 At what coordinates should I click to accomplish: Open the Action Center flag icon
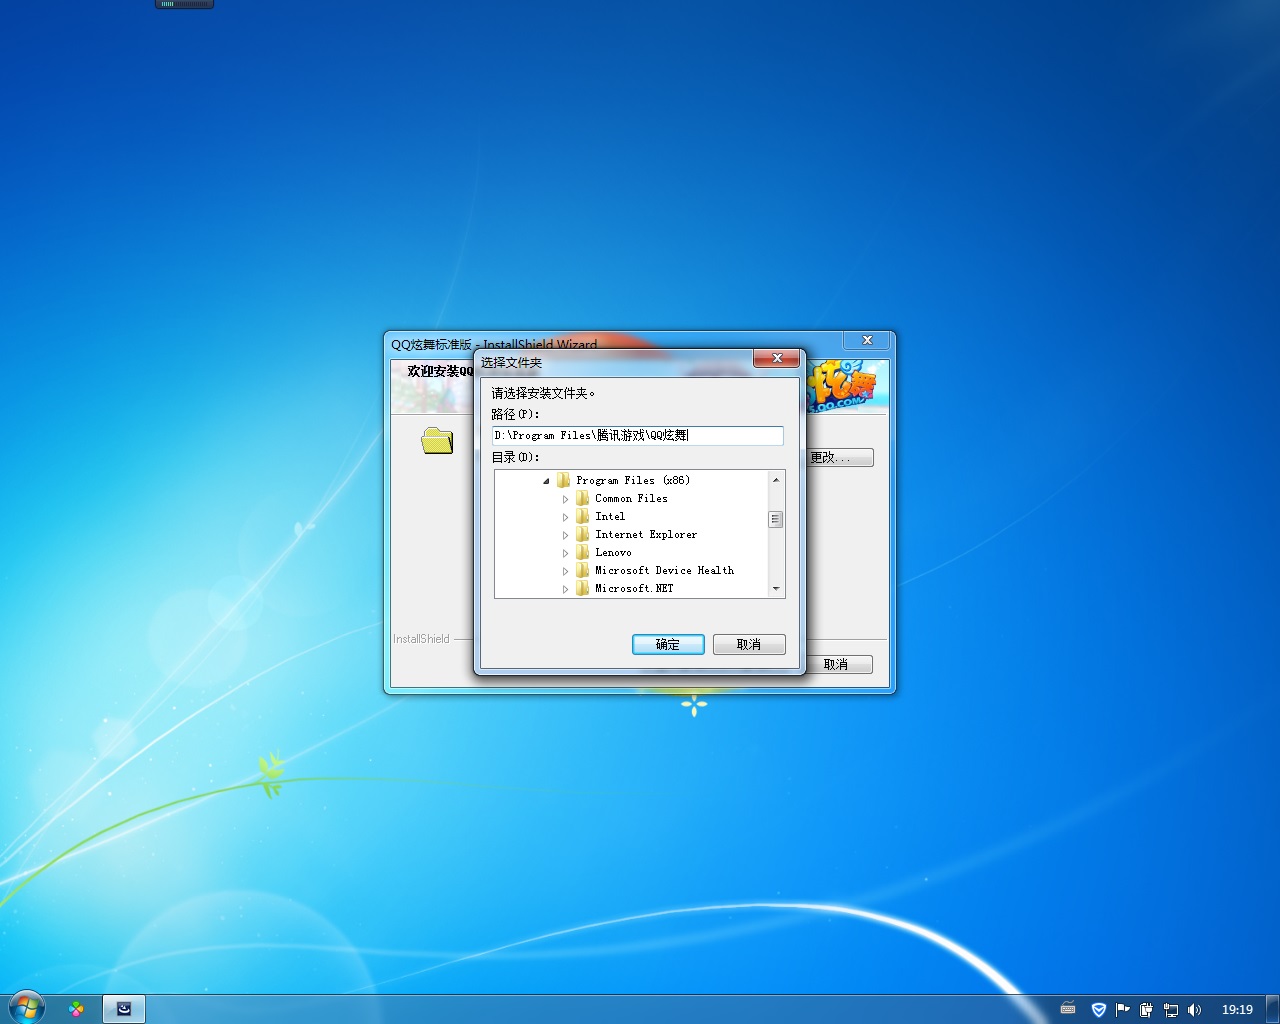1122,1009
